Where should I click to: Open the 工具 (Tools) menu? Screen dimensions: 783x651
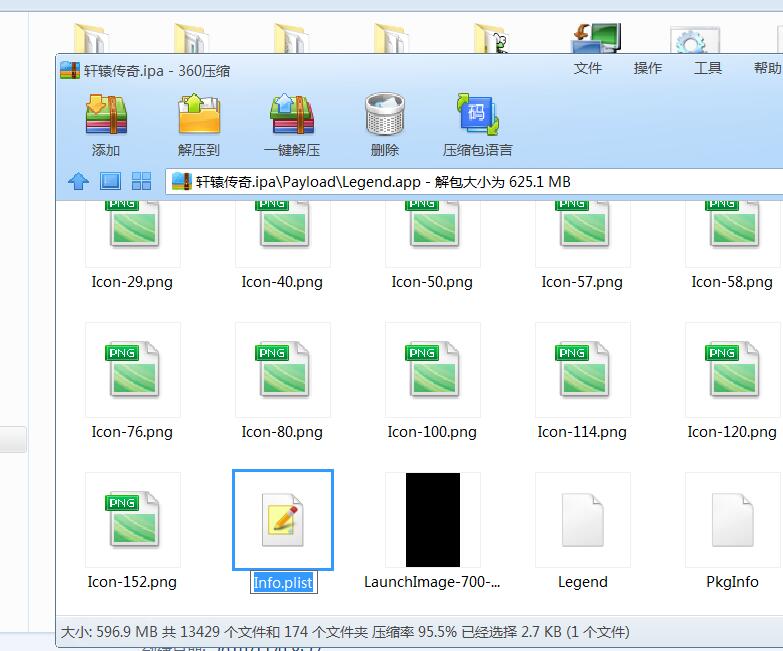[707, 68]
